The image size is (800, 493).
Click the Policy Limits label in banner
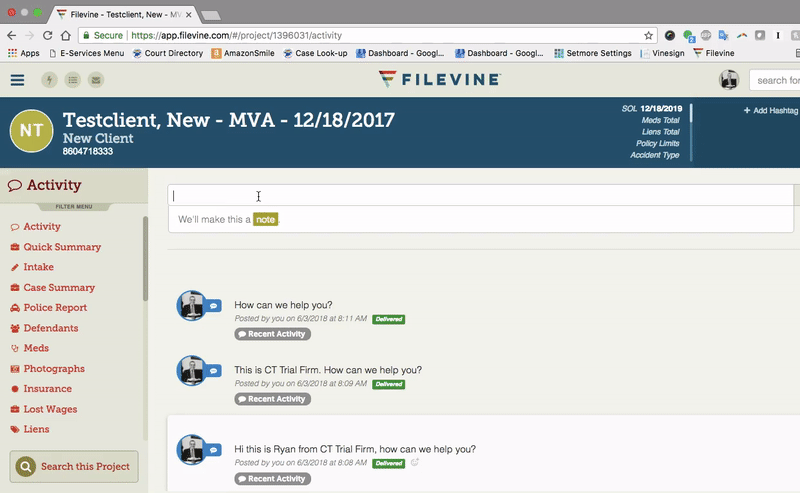[x=658, y=143]
